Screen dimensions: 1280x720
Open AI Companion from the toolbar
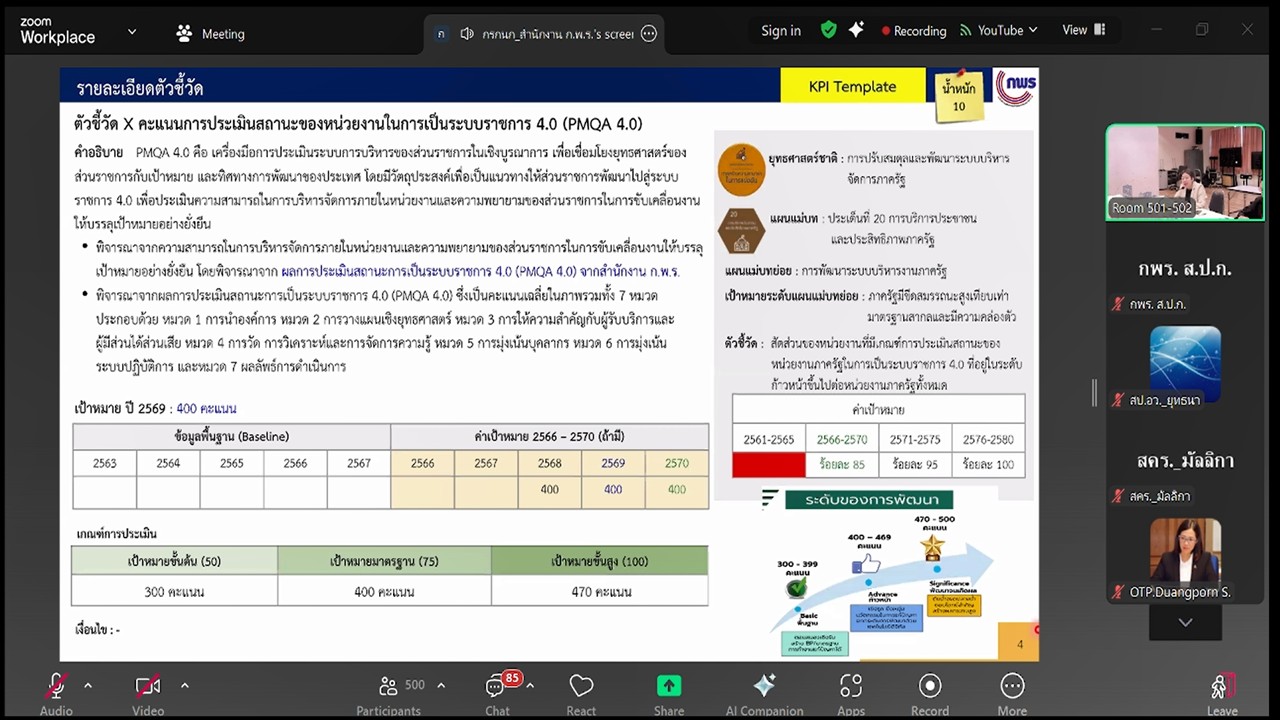coord(764,692)
